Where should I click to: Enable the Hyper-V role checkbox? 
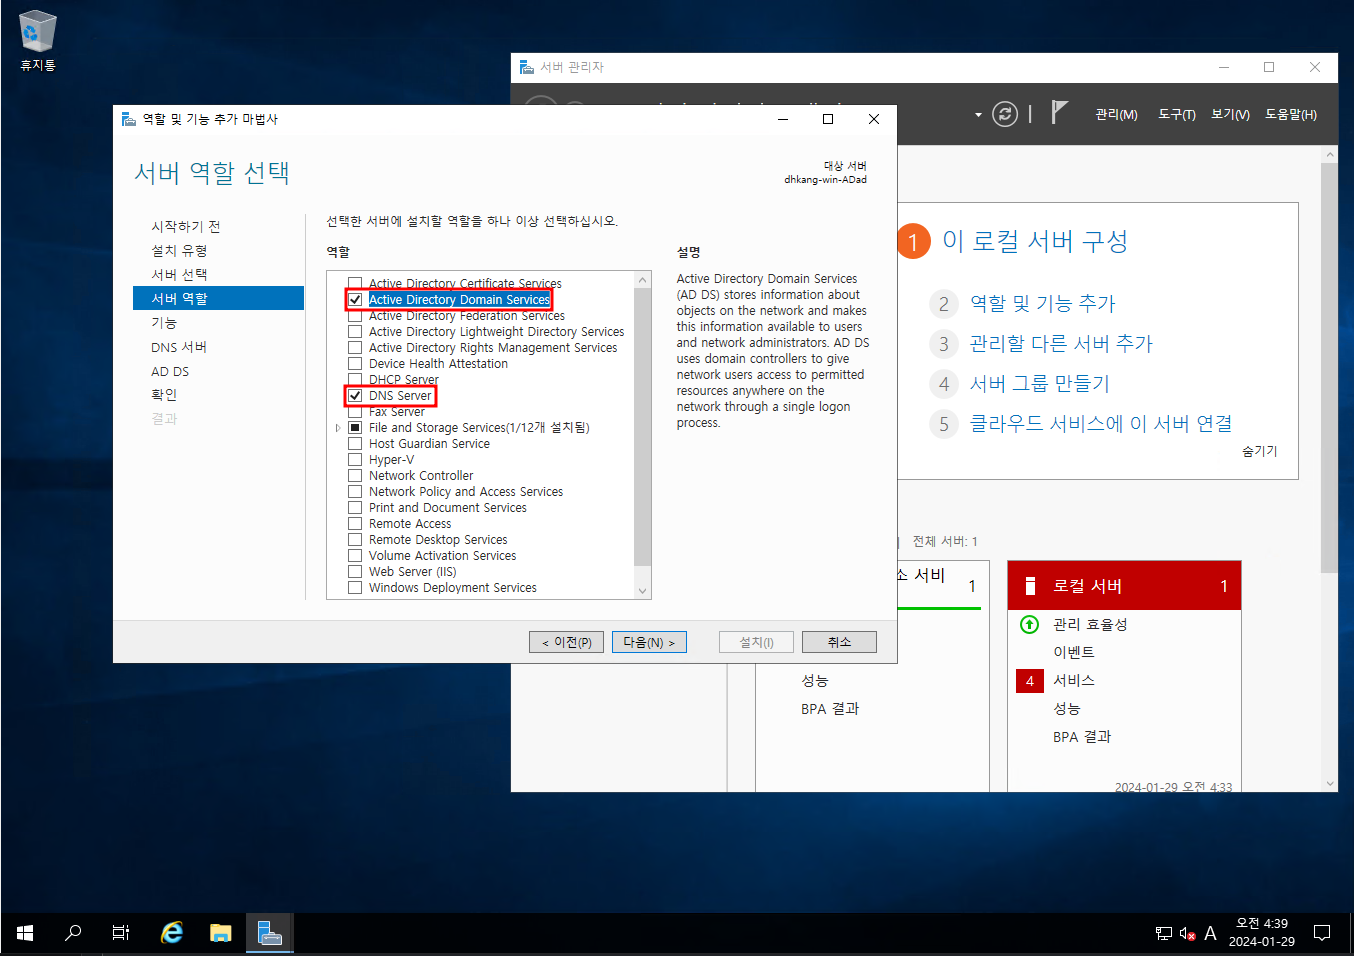355,459
